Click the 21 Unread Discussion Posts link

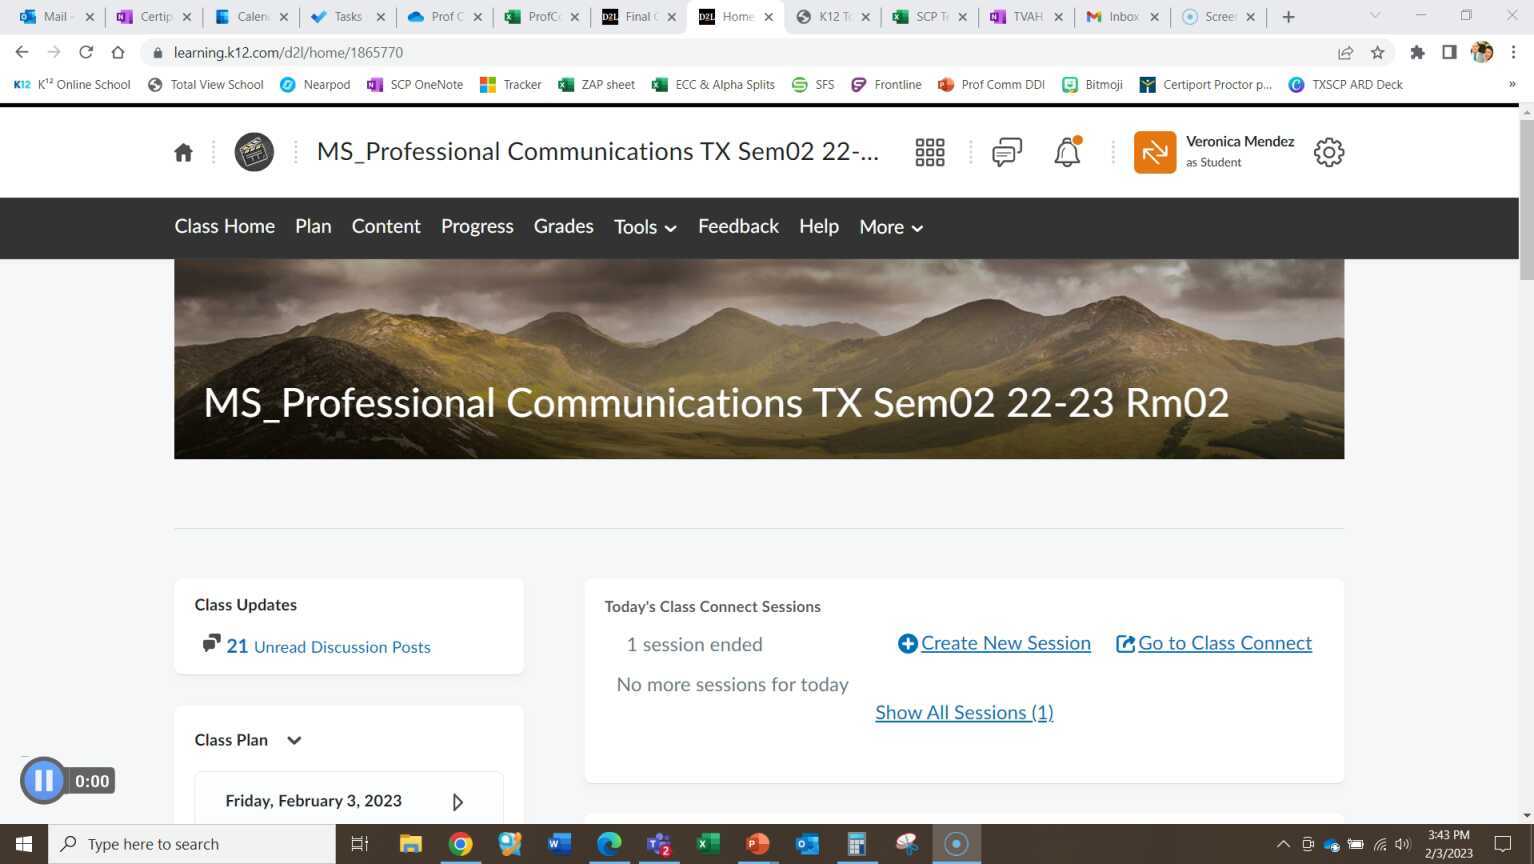[x=330, y=647]
